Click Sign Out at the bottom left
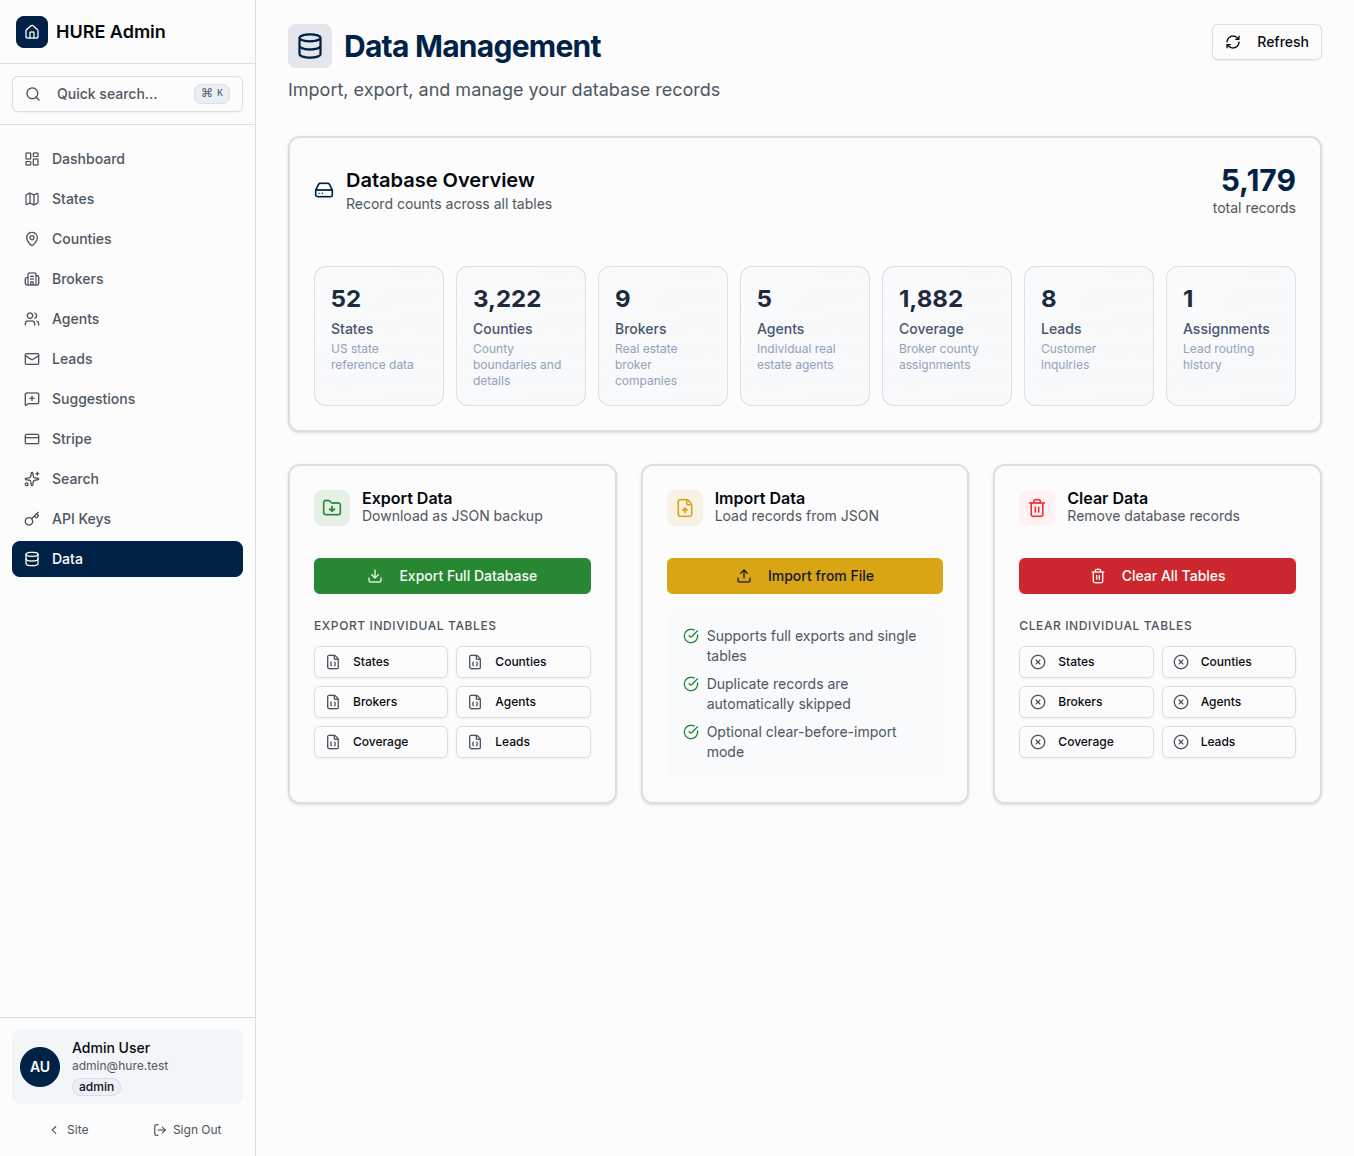This screenshot has height=1156, width=1354. tap(187, 1129)
